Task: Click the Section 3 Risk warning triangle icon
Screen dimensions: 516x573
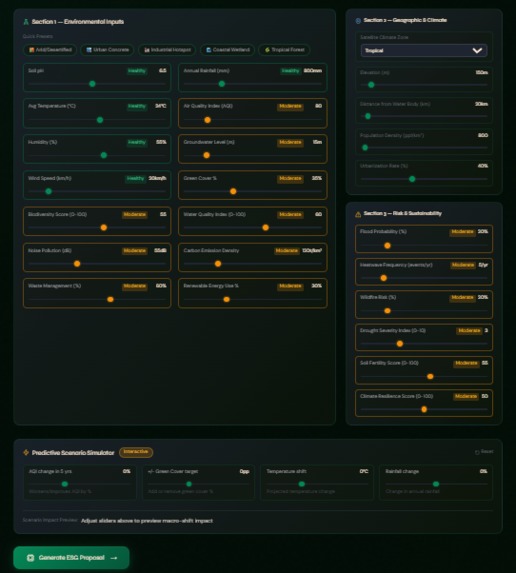Action: (x=358, y=214)
